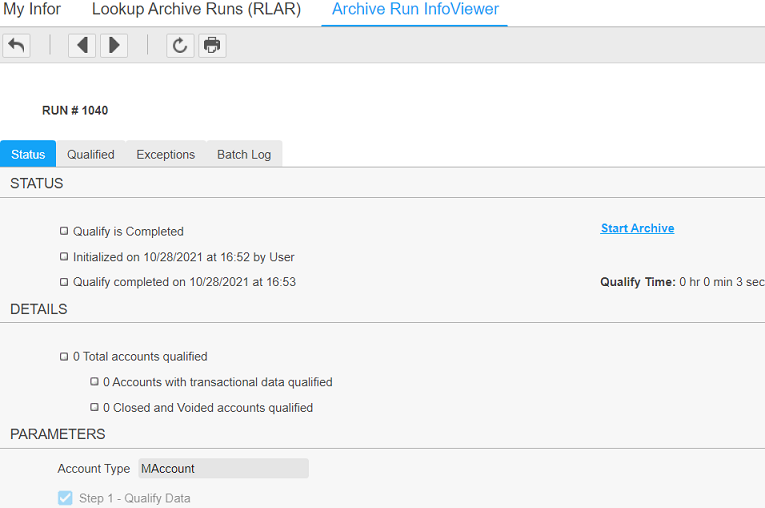The width and height of the screenshot is (765, 508).
Task: Show the Batch Log tab
Action: tap(244, 154)
